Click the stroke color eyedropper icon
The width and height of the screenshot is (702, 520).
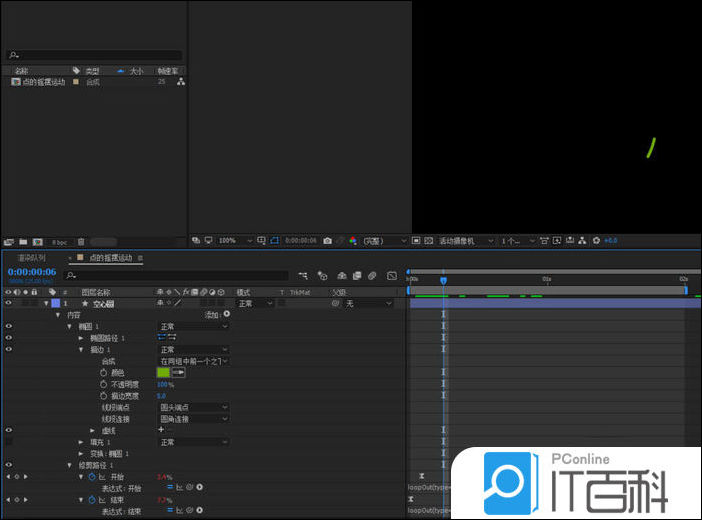click(179, 372)
